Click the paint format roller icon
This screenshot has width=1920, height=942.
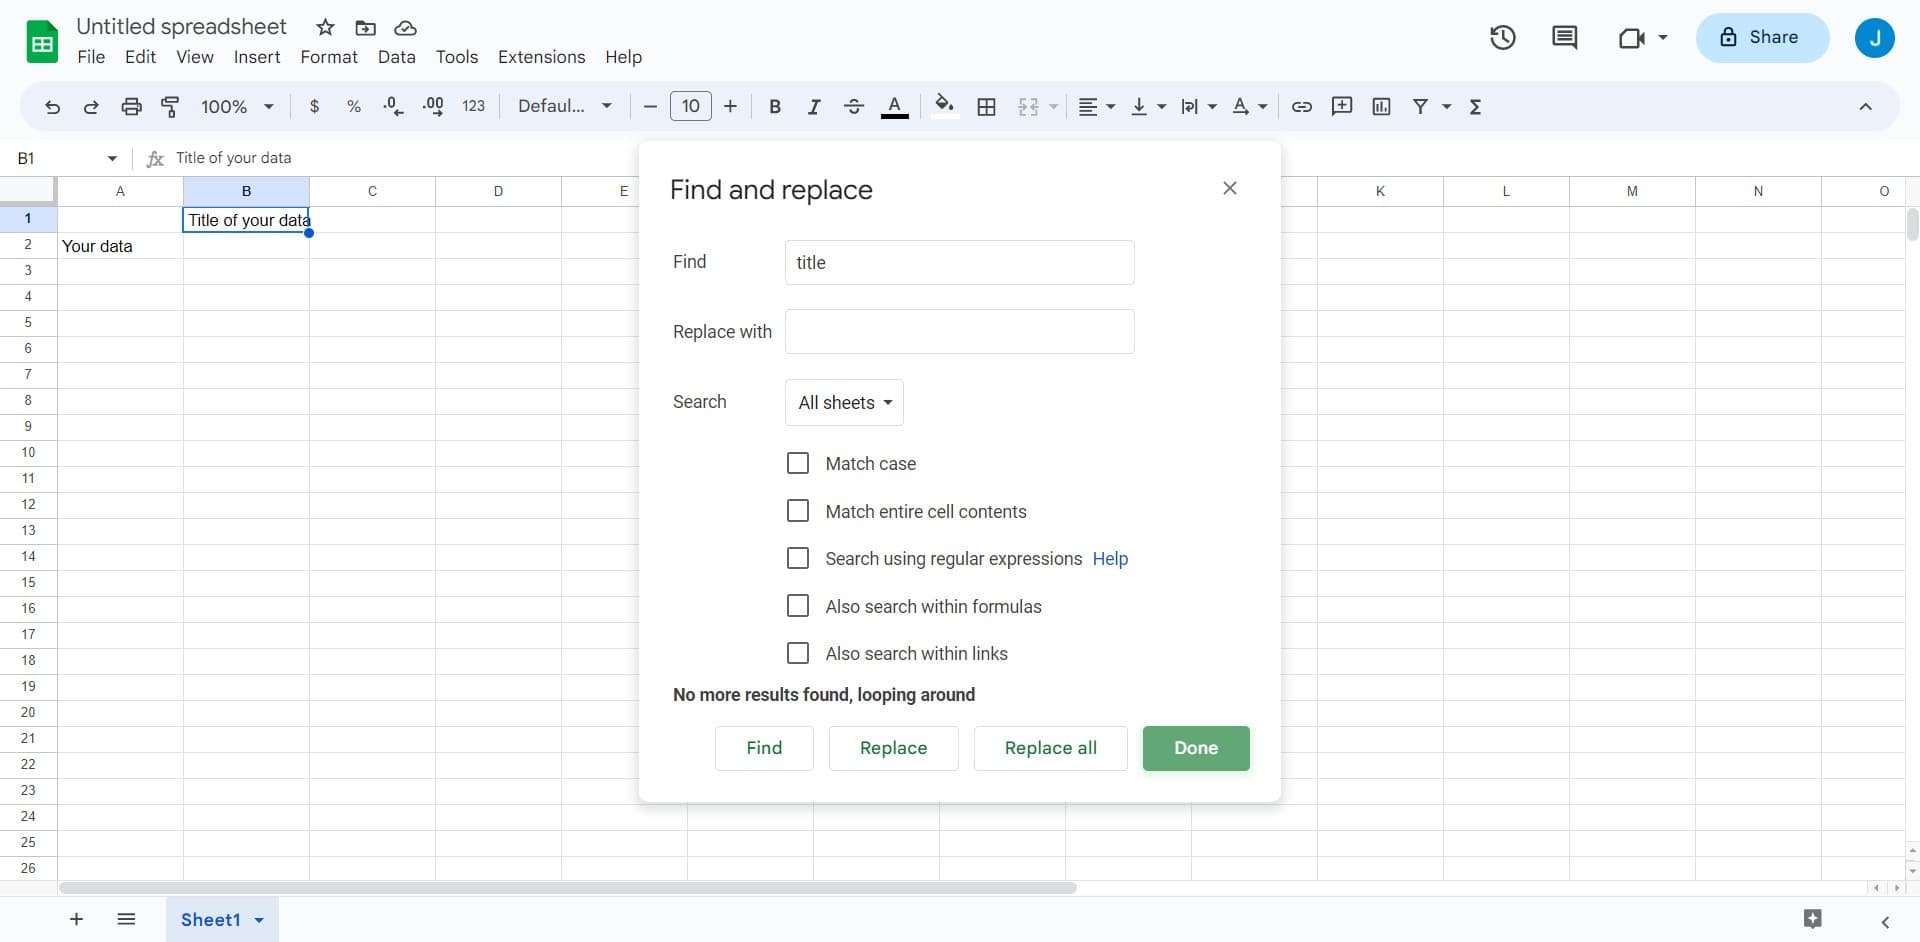pos(170,107)
